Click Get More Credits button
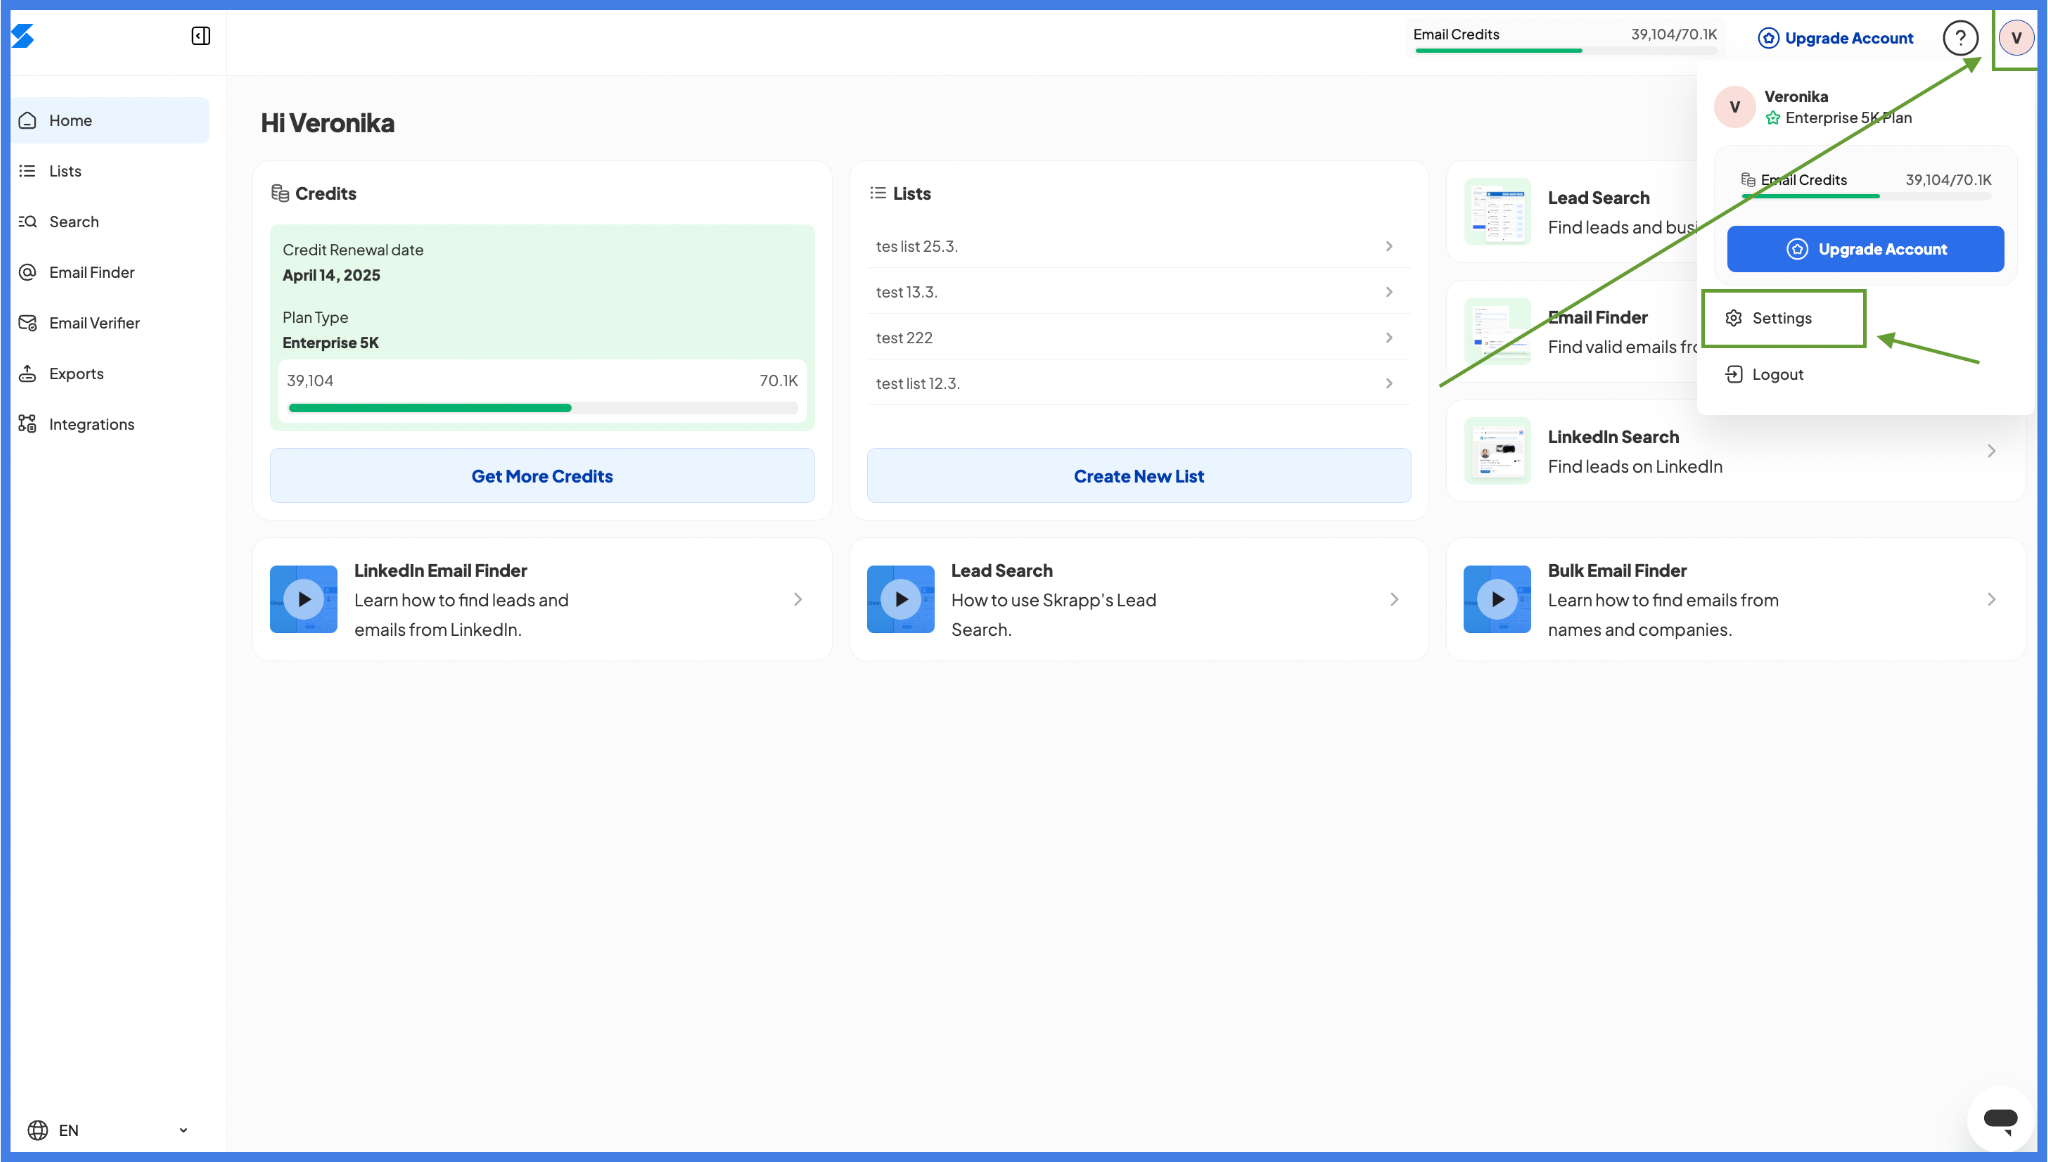Image resolution: width=2048 pixels, height=1162 pixels. point(542,476)
